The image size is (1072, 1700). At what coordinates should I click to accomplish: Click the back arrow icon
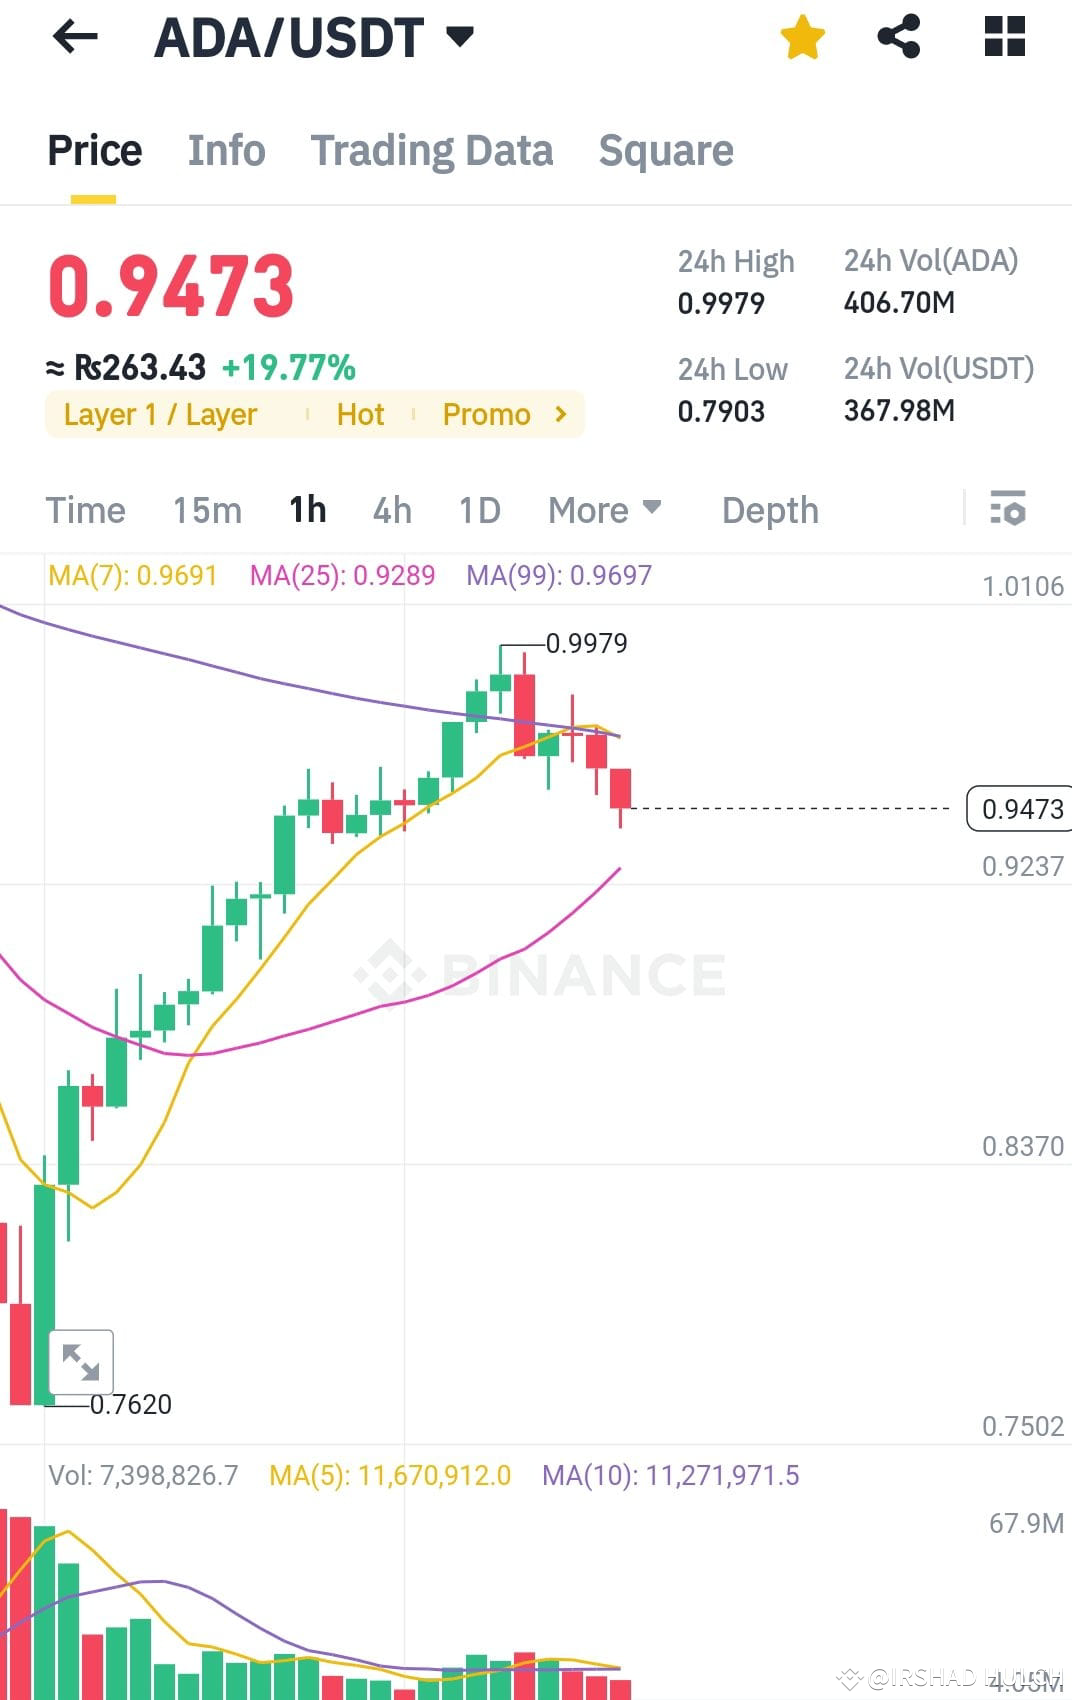point(75,37)
